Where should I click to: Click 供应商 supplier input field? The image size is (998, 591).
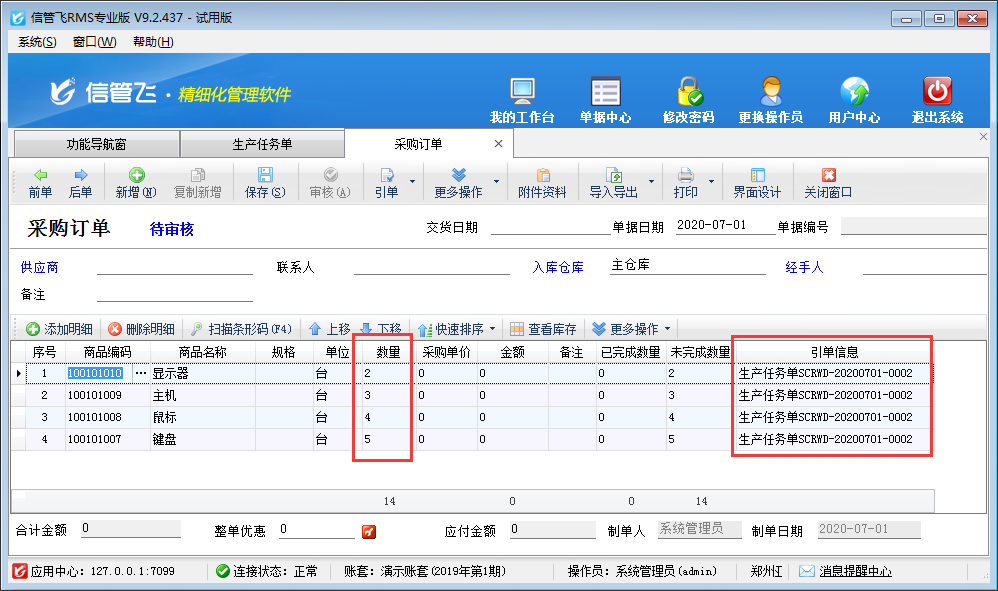(x=175, y=267)
